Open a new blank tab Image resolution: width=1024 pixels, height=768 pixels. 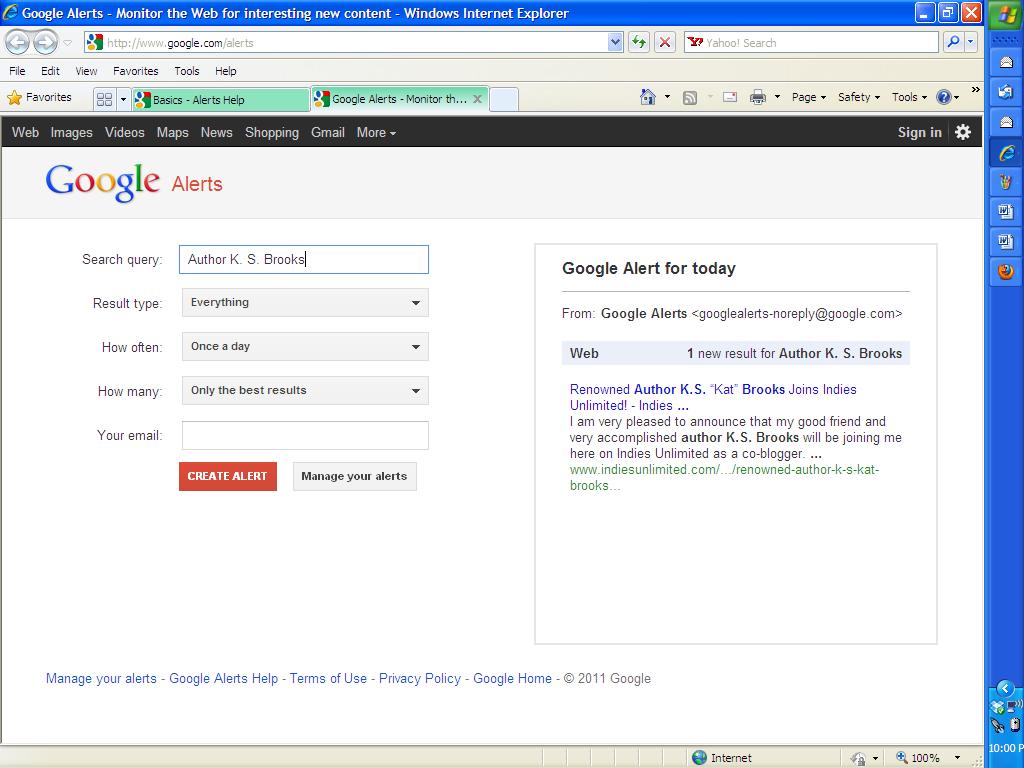point(504,99)
